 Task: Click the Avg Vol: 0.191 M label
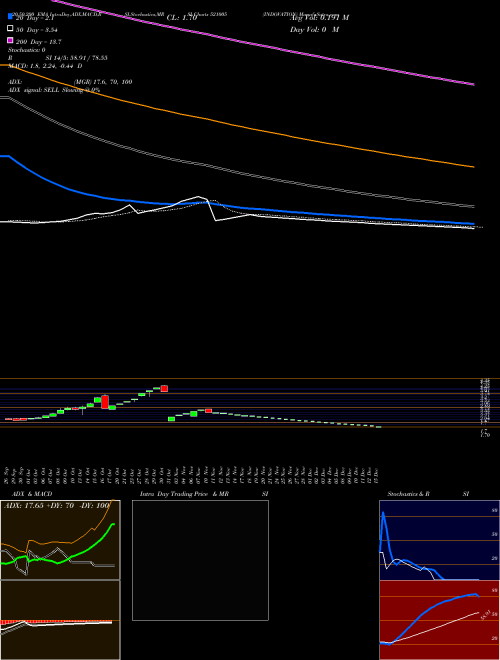pyautogui.click(x=319, y=18)
